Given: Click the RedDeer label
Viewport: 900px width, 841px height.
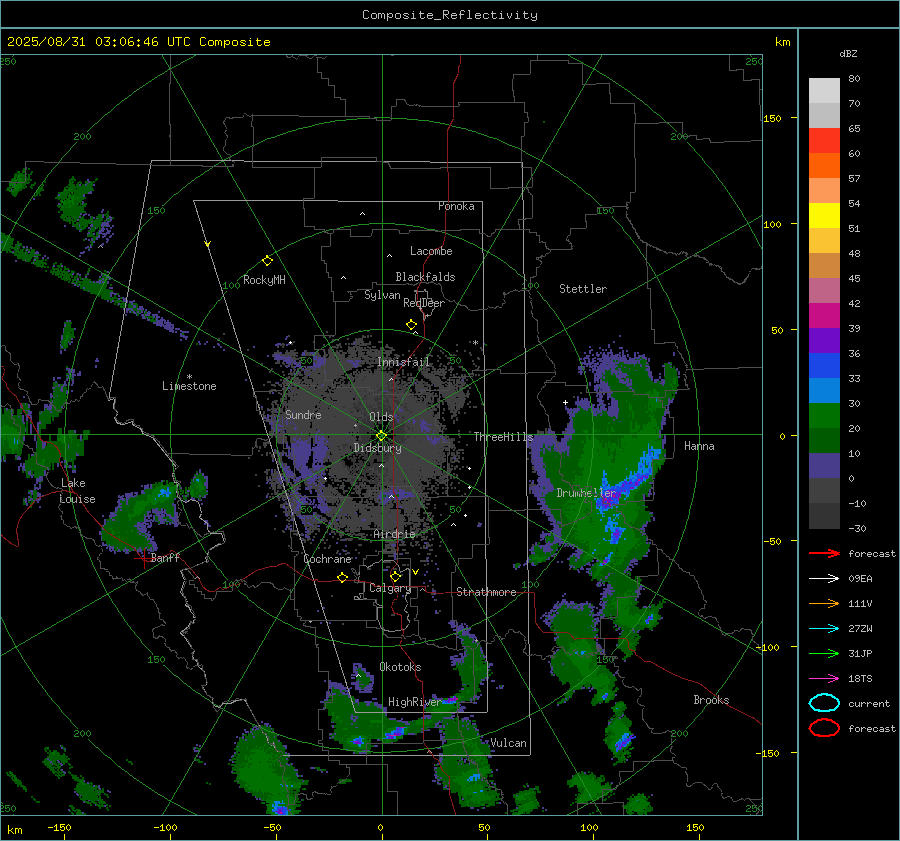Looking at the screenshot, I should pos(424,303).
